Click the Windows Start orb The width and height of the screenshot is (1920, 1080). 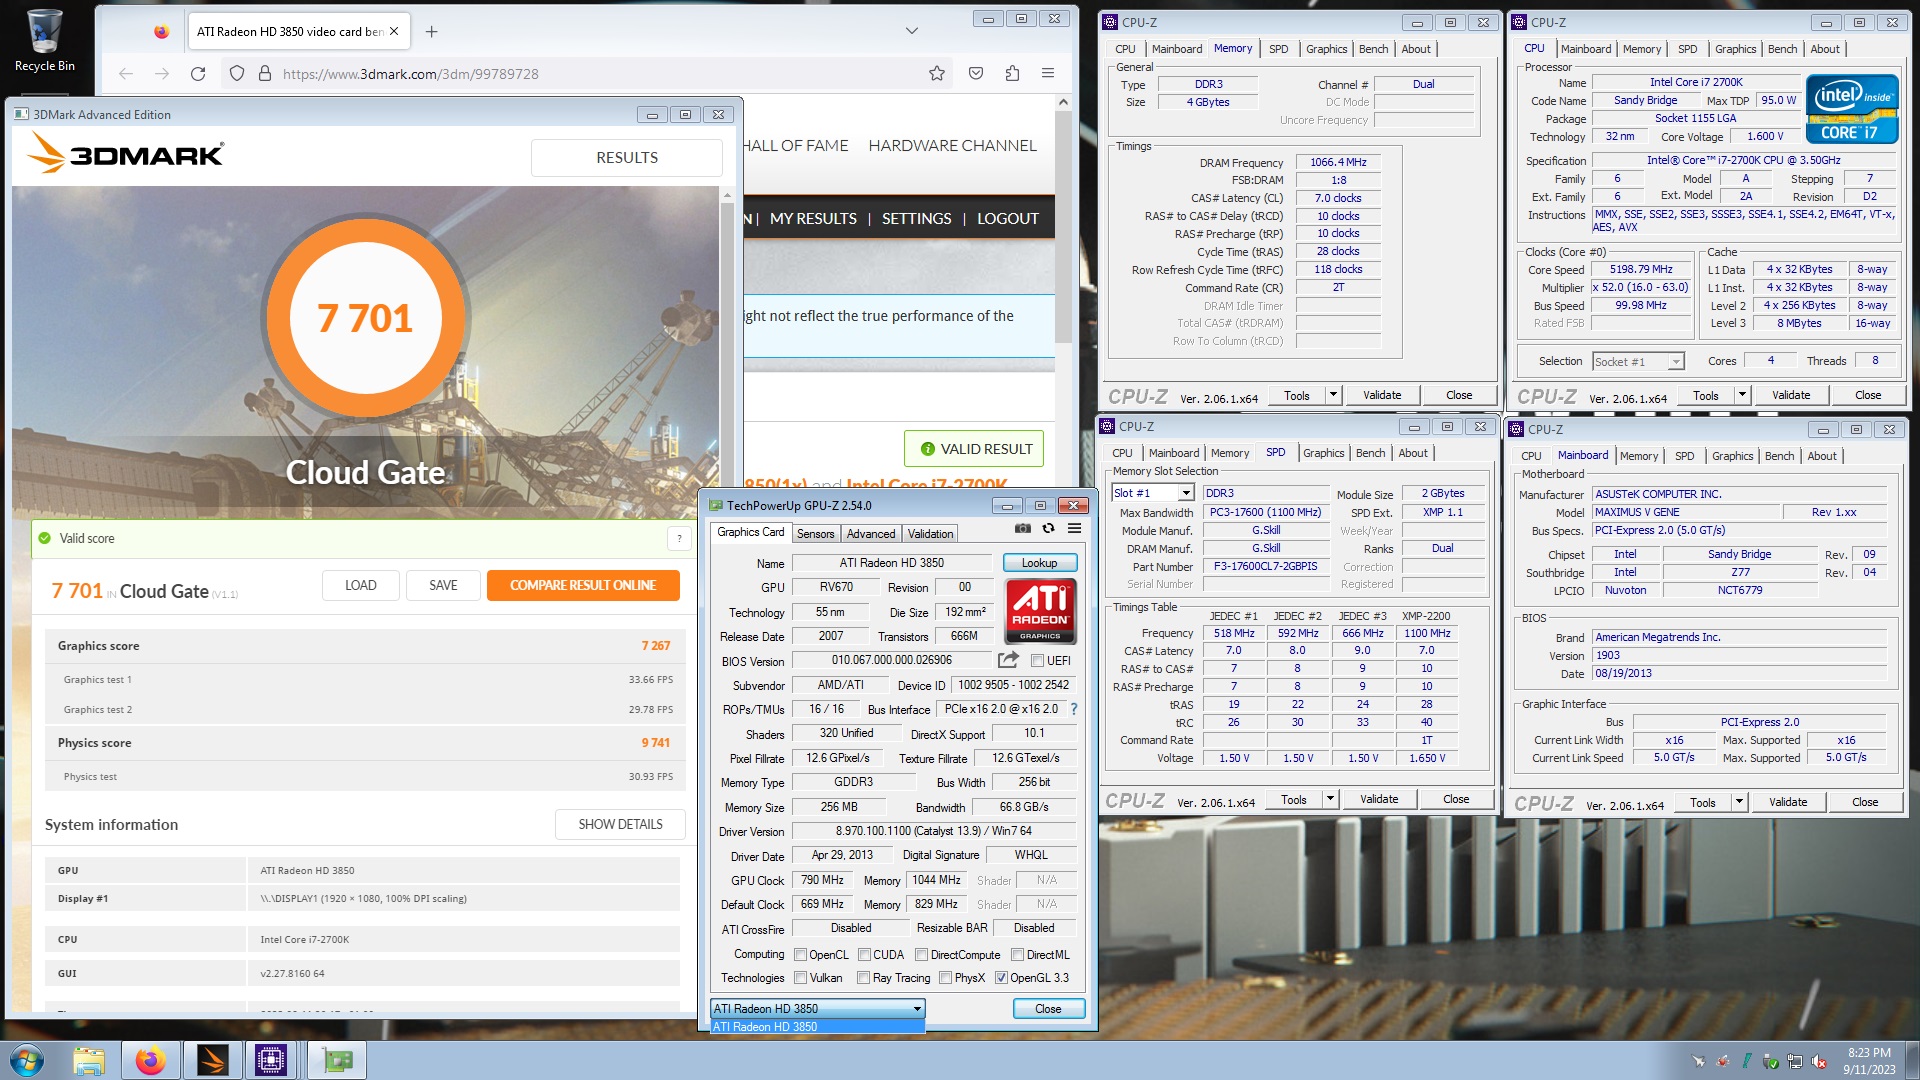(27, 1060)
